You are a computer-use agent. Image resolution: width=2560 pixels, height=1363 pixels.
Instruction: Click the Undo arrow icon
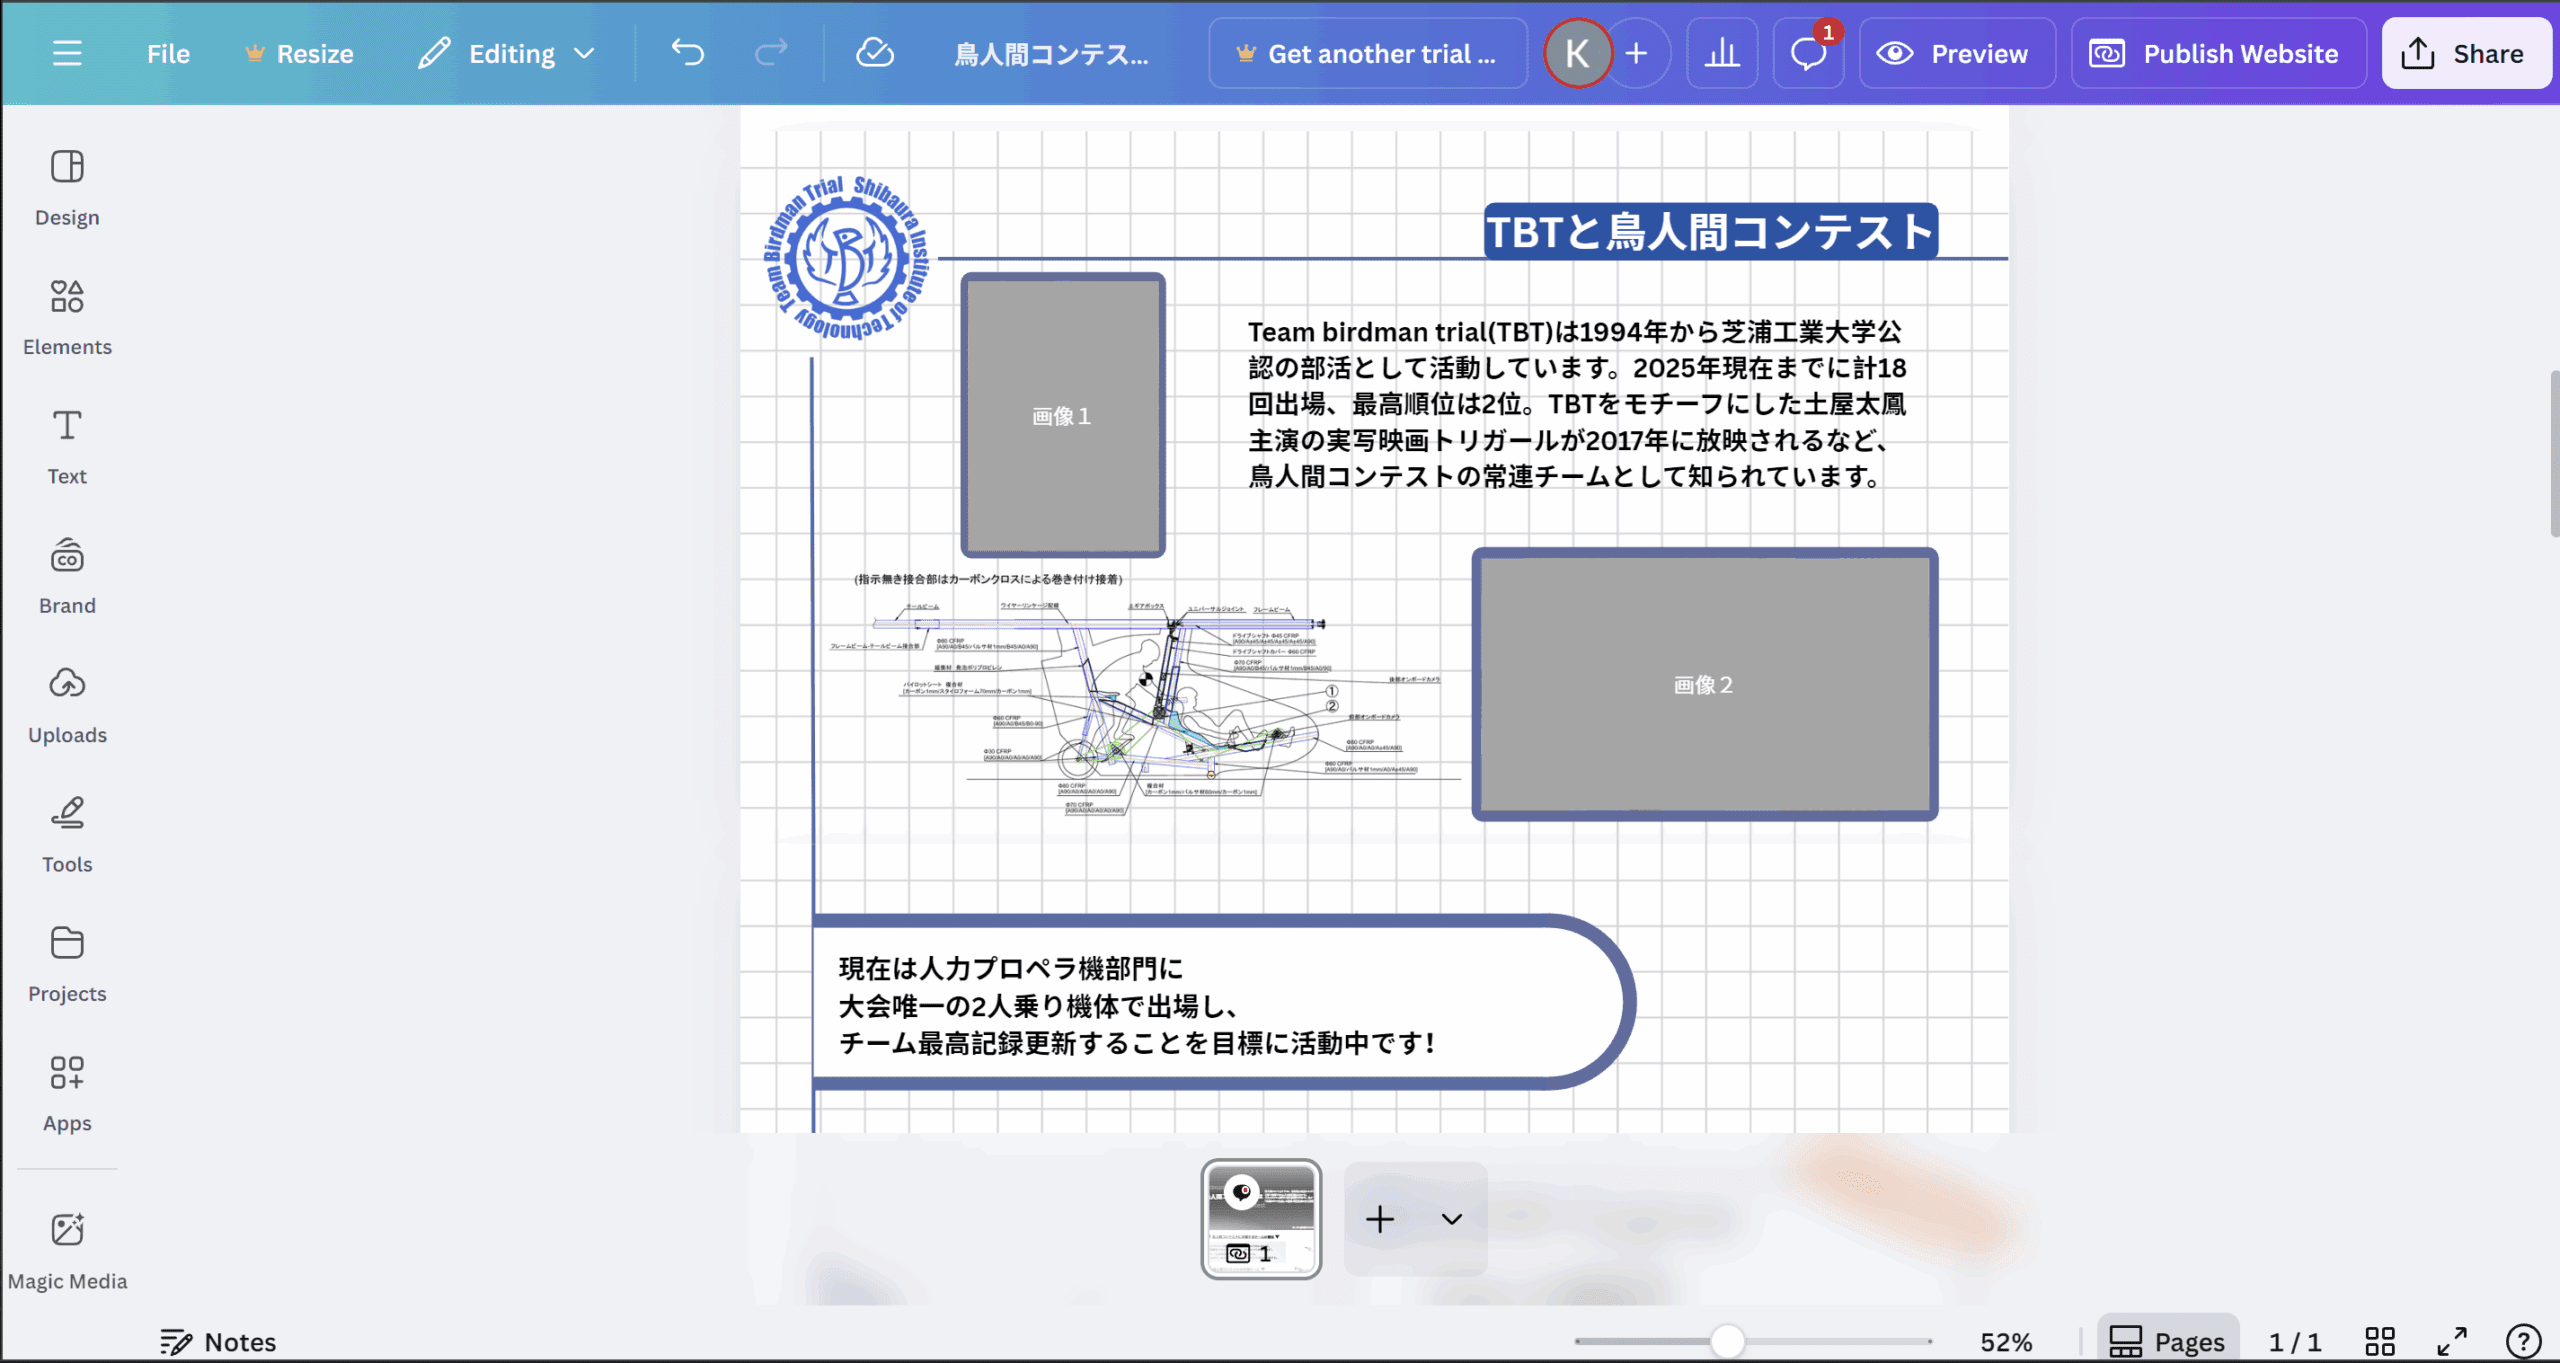687,52
